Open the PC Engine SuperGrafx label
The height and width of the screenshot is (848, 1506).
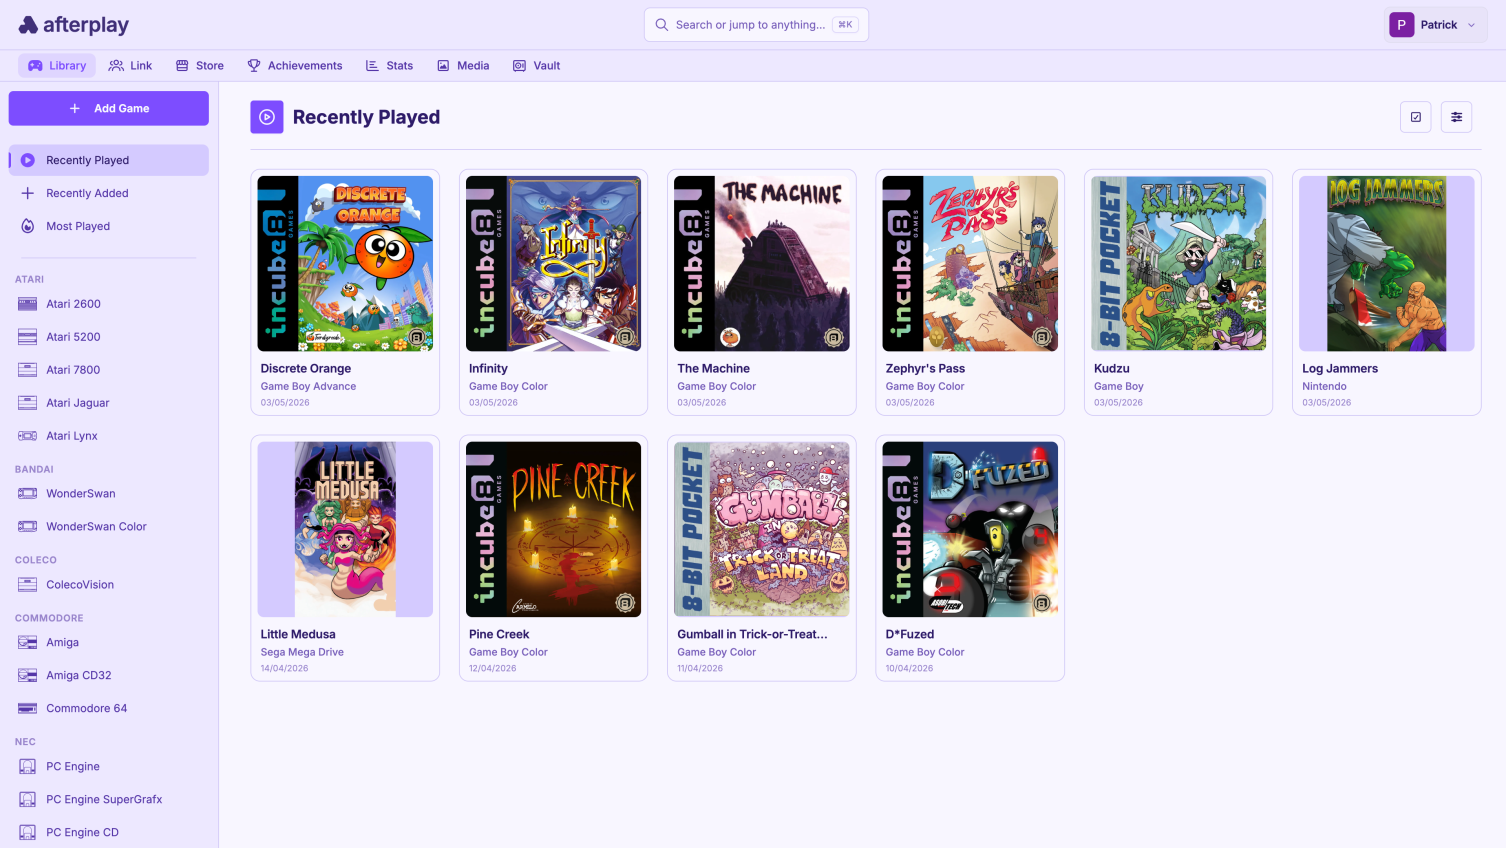point(104,800)
